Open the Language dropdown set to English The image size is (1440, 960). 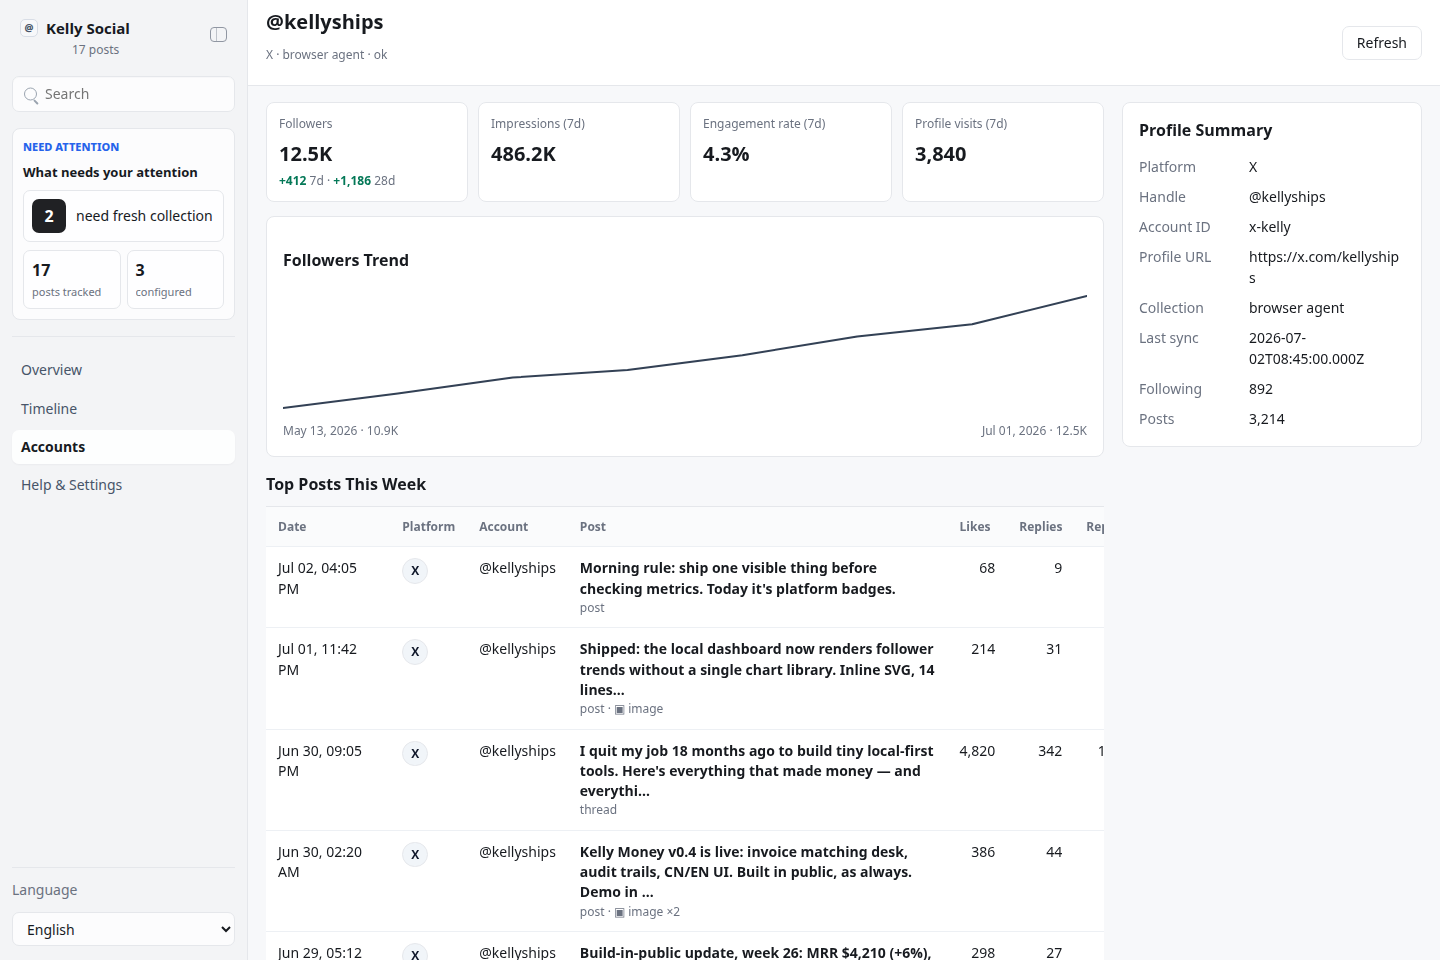[x=123, y=929]
